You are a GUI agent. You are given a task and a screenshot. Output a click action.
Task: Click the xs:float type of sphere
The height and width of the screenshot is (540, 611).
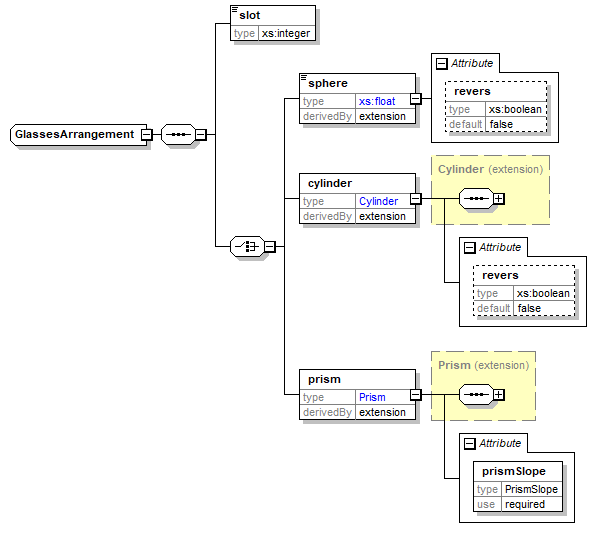376,101
